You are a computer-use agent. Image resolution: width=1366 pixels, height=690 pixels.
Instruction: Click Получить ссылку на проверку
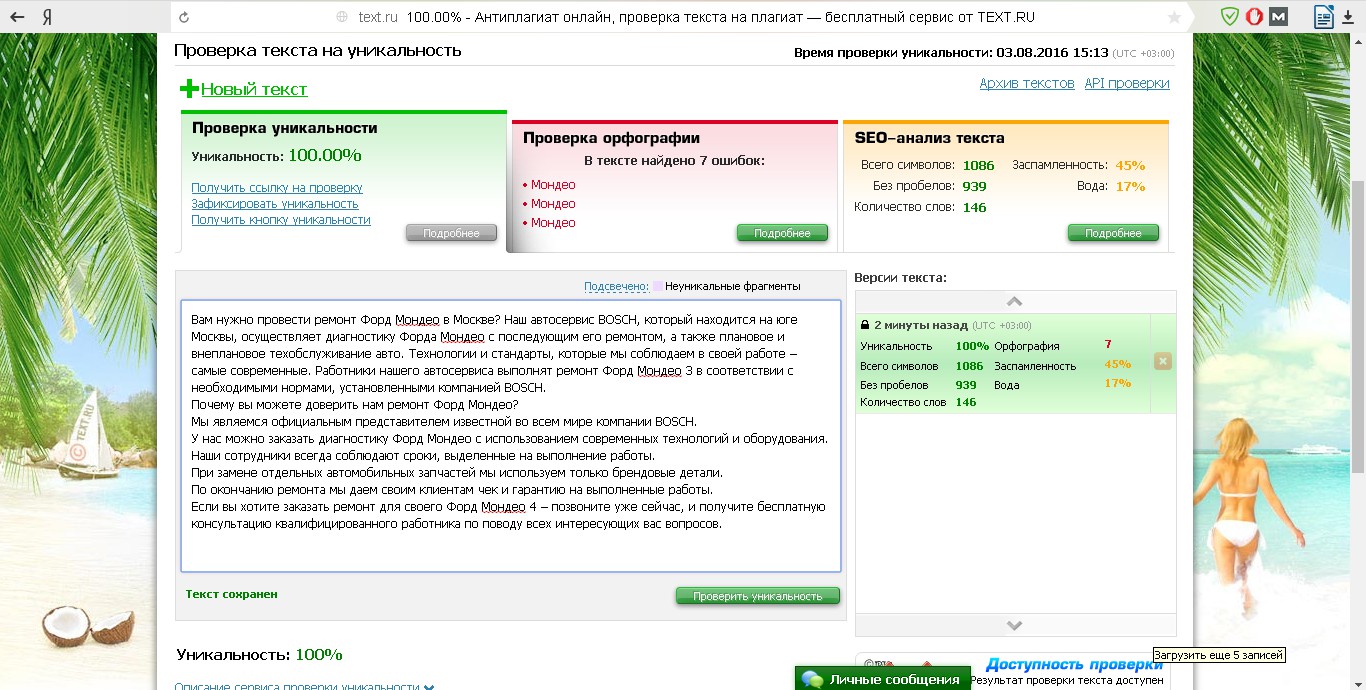click(277, 188)
